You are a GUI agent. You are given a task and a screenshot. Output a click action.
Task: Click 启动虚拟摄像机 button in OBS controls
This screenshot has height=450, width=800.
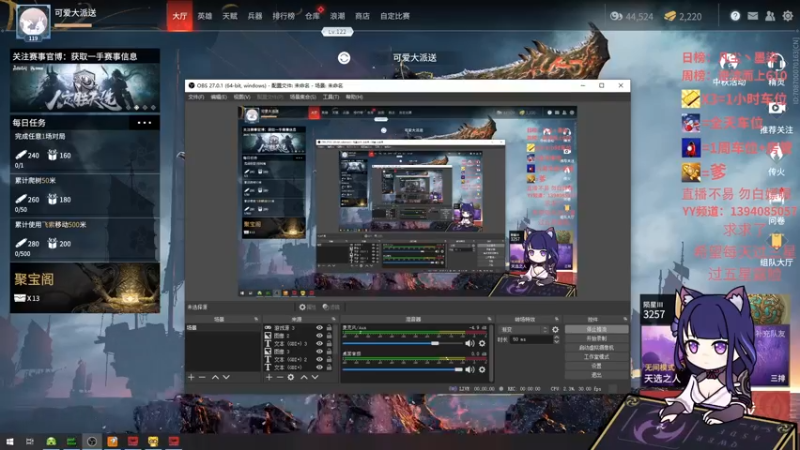click(596, 347)
